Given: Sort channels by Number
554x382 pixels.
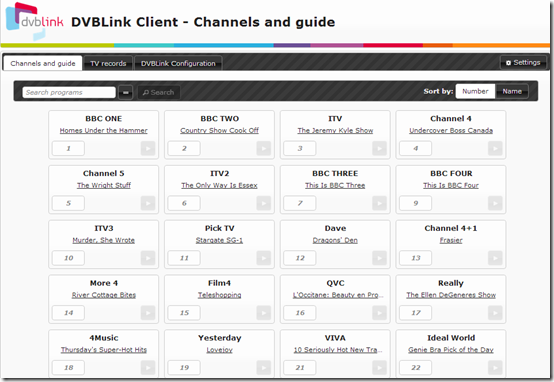Looking at the screenshot, I should point(475,91).
